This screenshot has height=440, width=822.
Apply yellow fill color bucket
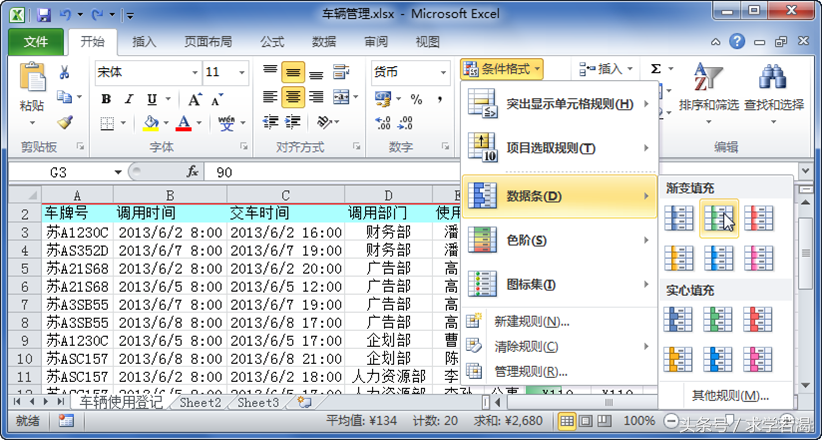click(x=151, y=123)
